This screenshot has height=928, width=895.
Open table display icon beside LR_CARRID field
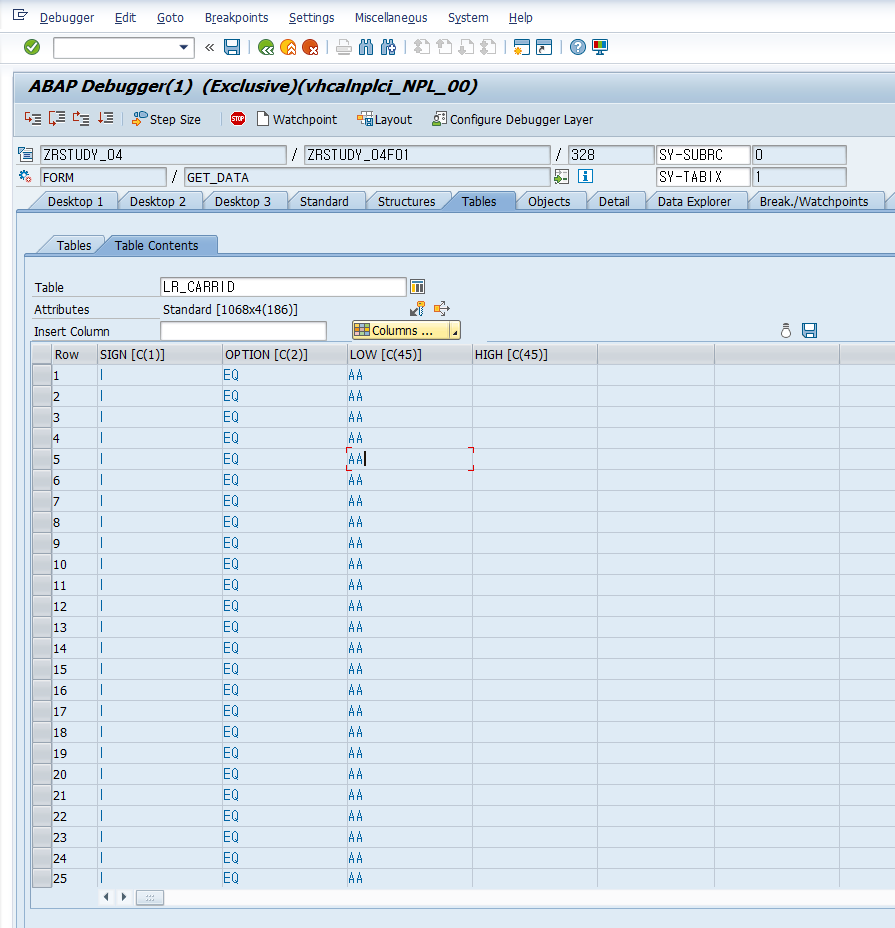(x=417, y=287)
